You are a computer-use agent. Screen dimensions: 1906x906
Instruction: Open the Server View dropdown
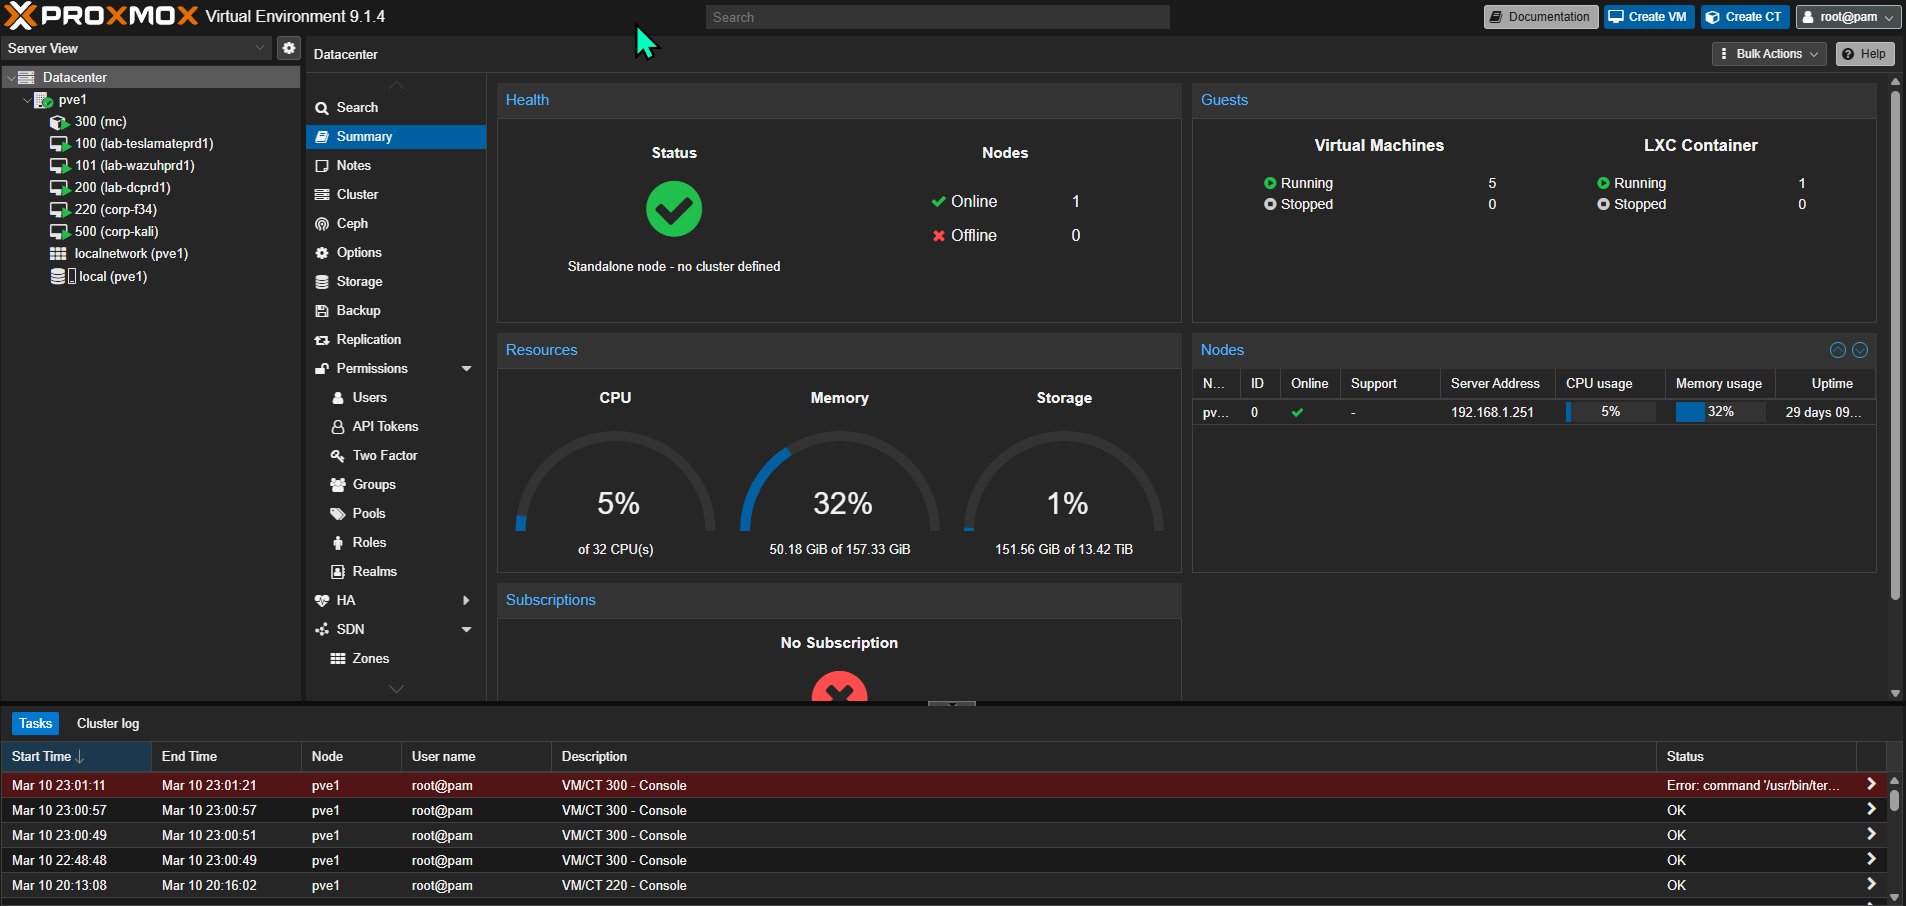click(x=137, y=48)
